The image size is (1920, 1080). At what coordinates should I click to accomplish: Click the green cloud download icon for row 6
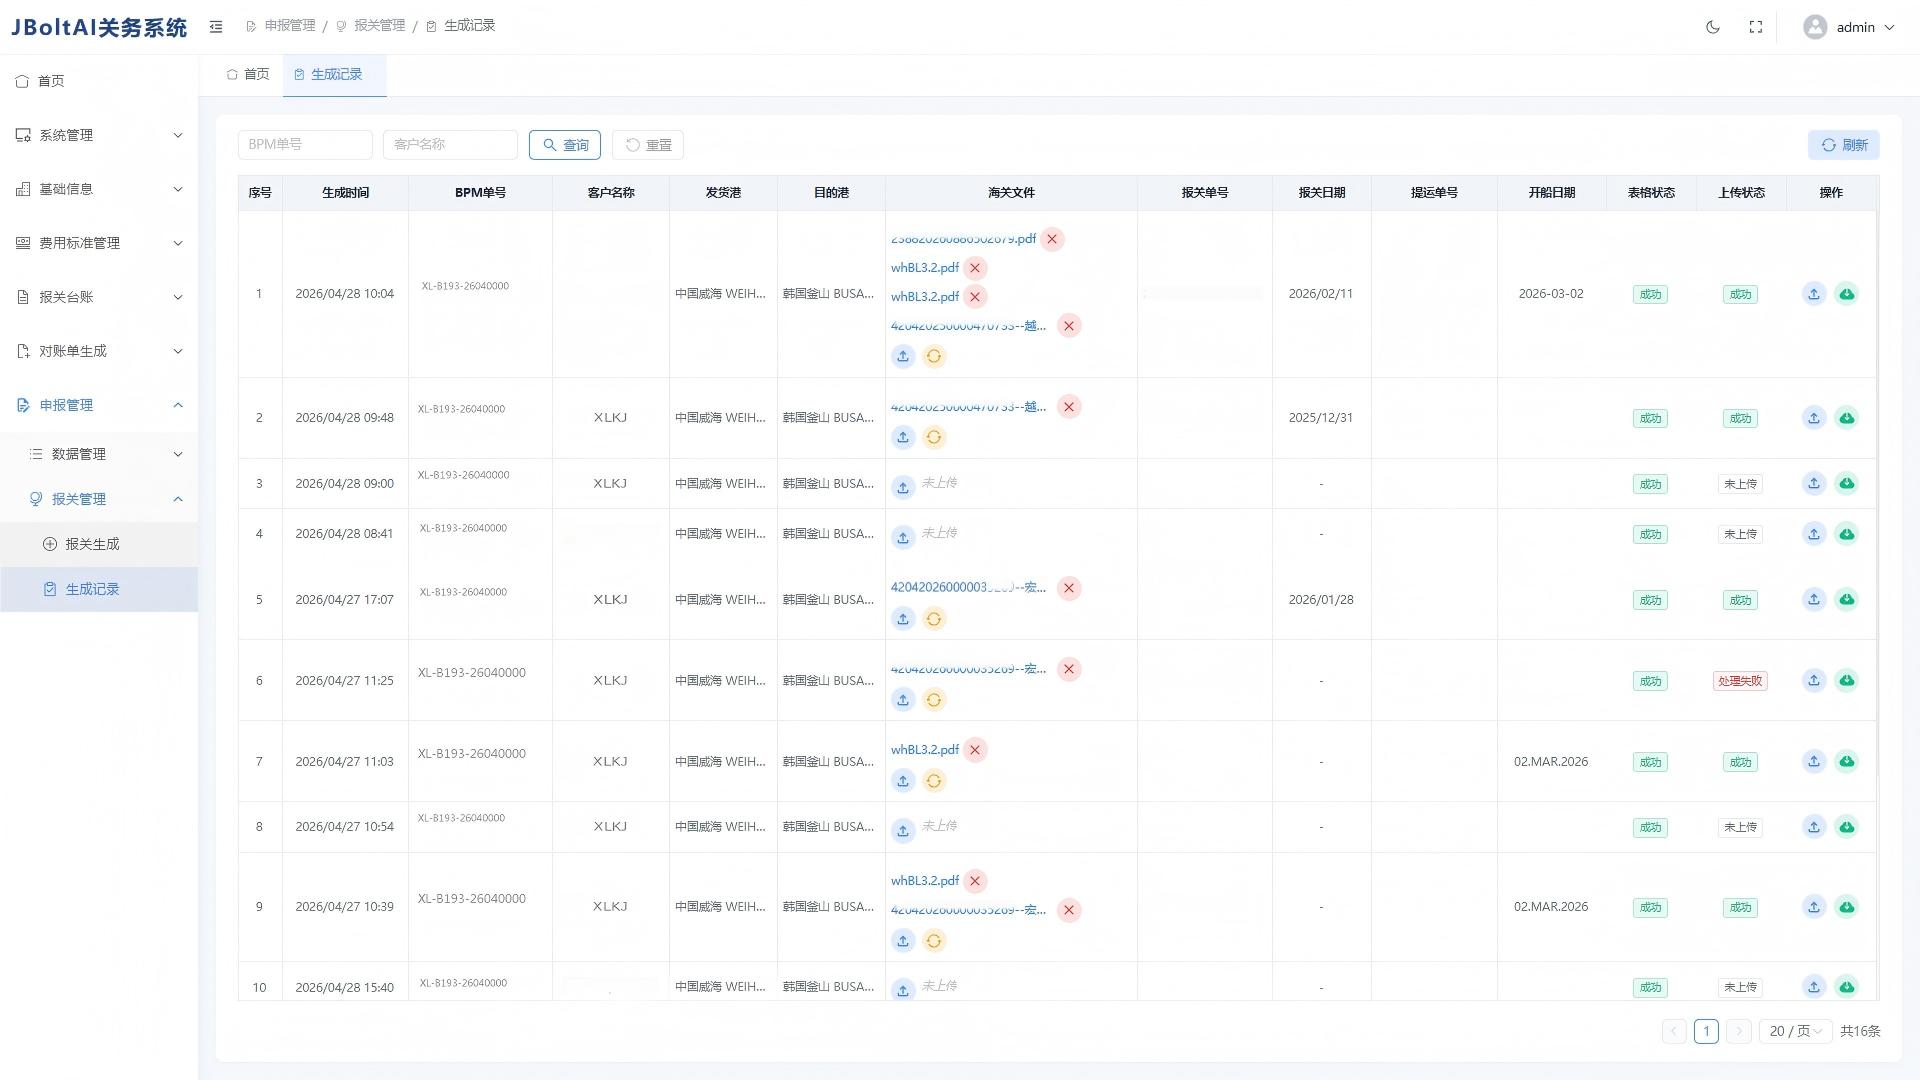pos(1847,680)
